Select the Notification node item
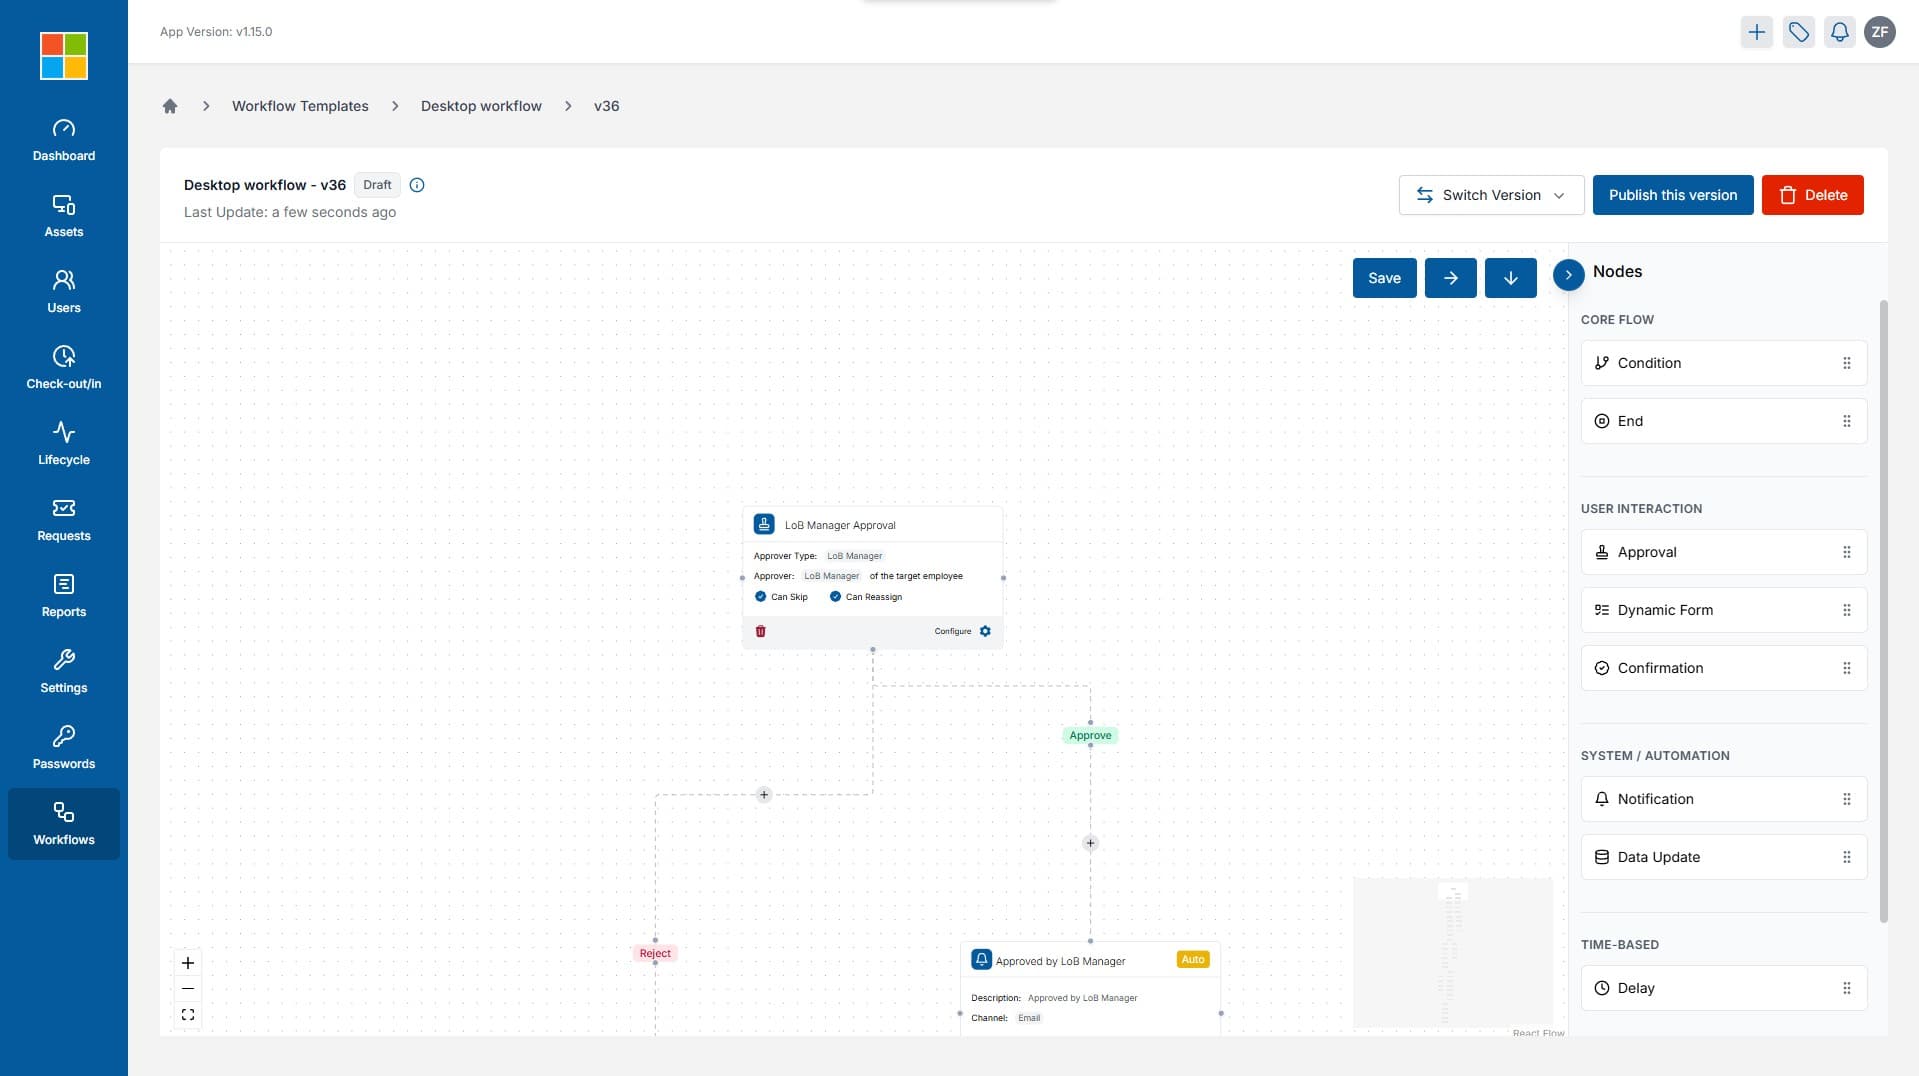Screen dimensions: 1919x1076 (x=1724, y=799)
